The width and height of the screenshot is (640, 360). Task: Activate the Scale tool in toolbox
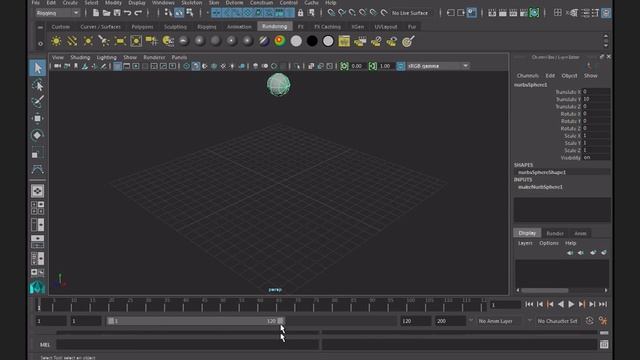pyautogui.click(x=37, y=153)
